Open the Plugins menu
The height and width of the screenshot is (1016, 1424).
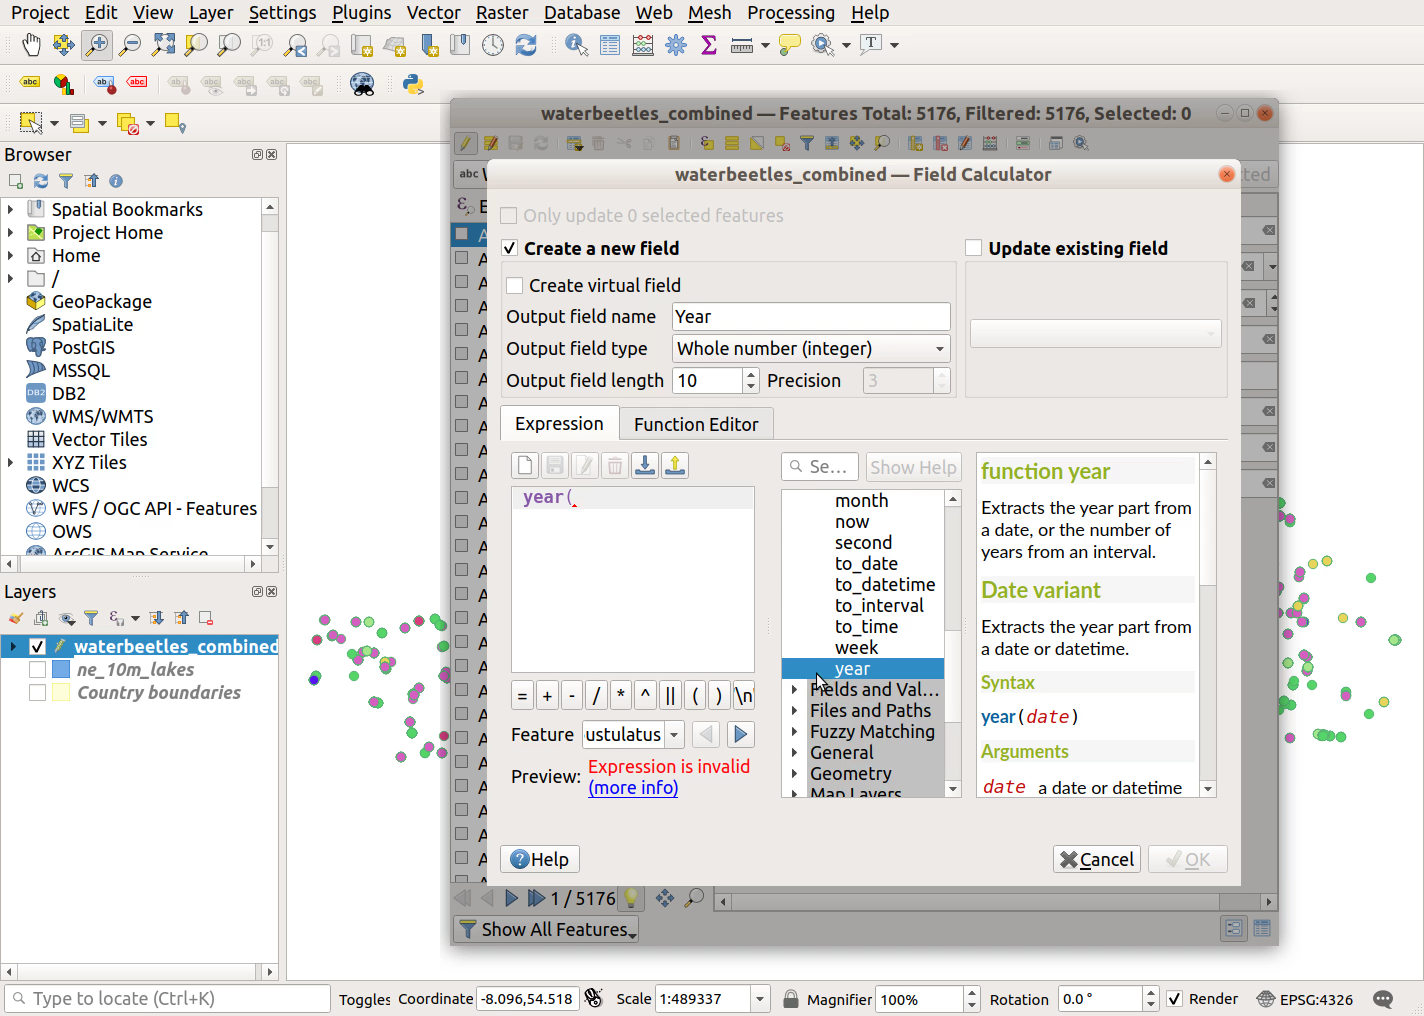click(x=361, y=13)
